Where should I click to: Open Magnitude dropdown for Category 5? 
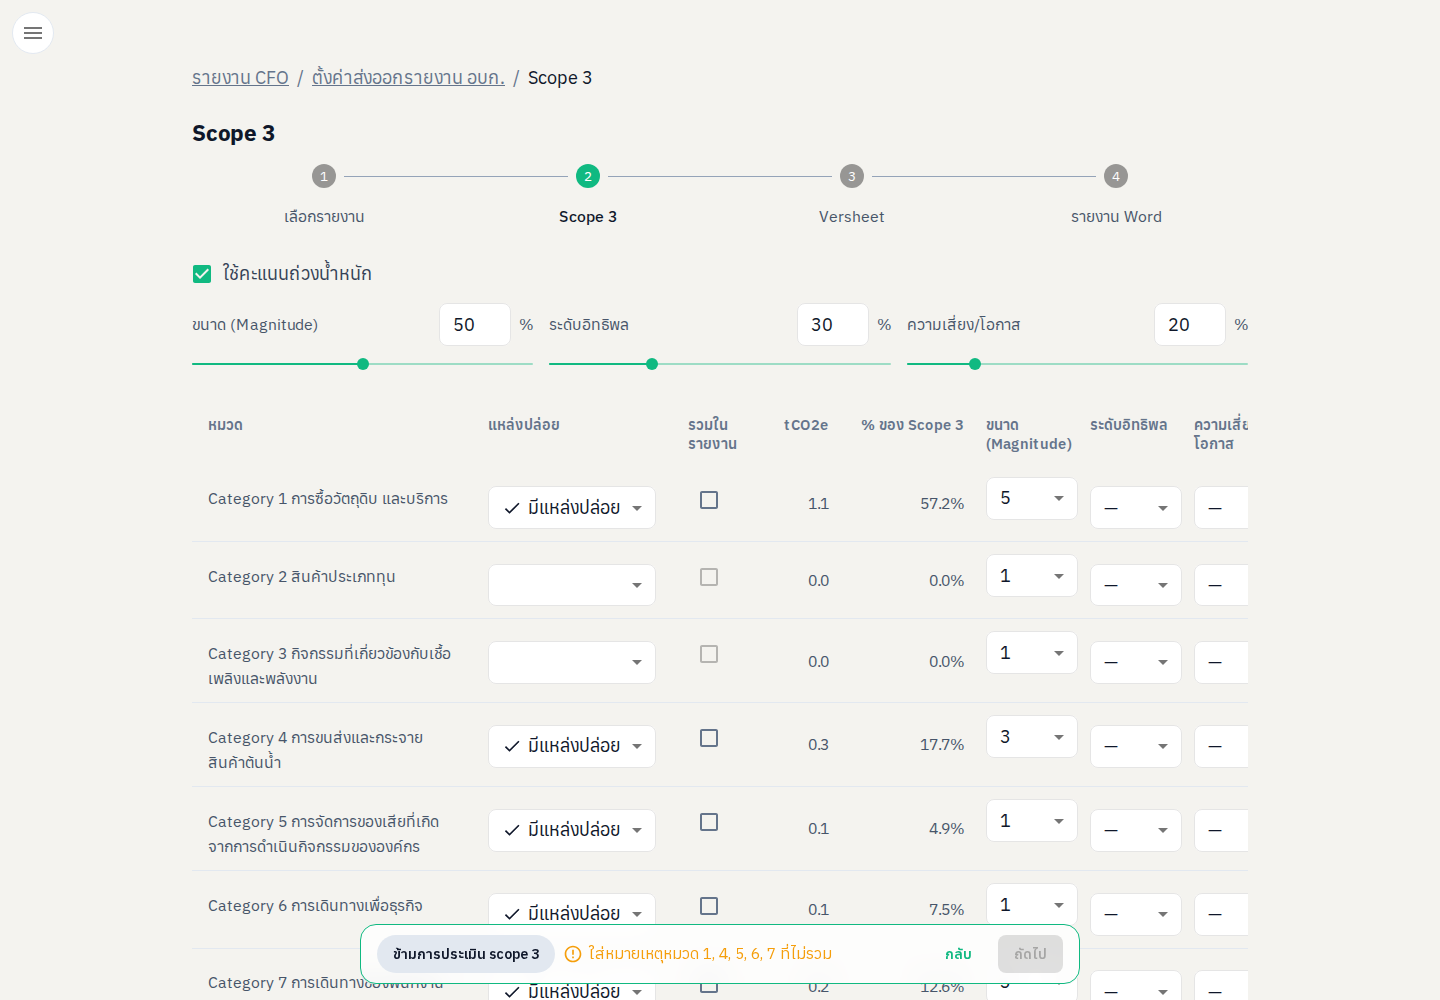[x=1032, y=820]
